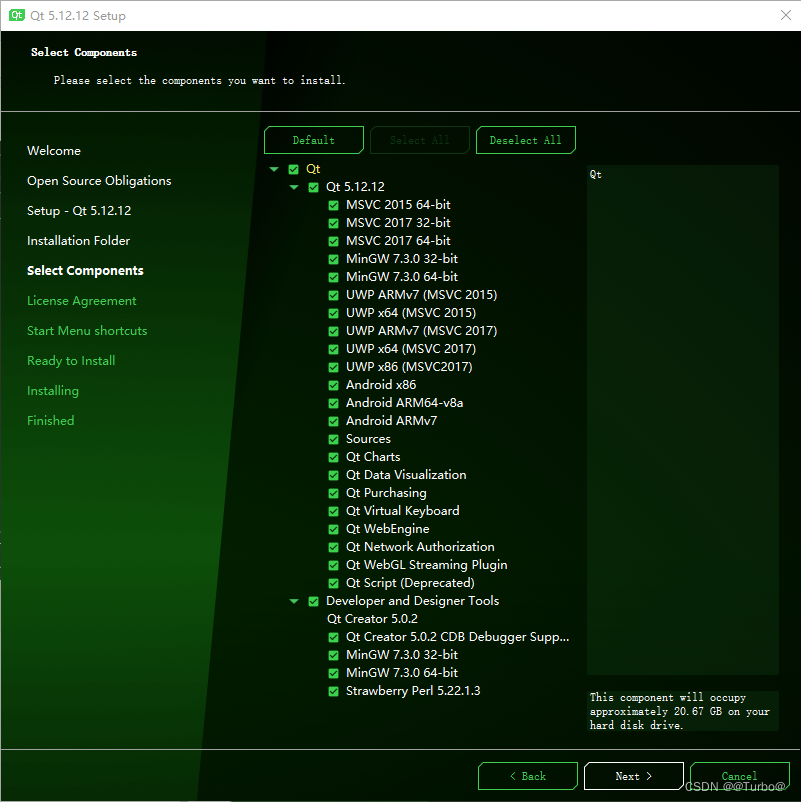
Task: Uncheck Qt Virtual Keyboard checkbox
Action: click(333, 511)
